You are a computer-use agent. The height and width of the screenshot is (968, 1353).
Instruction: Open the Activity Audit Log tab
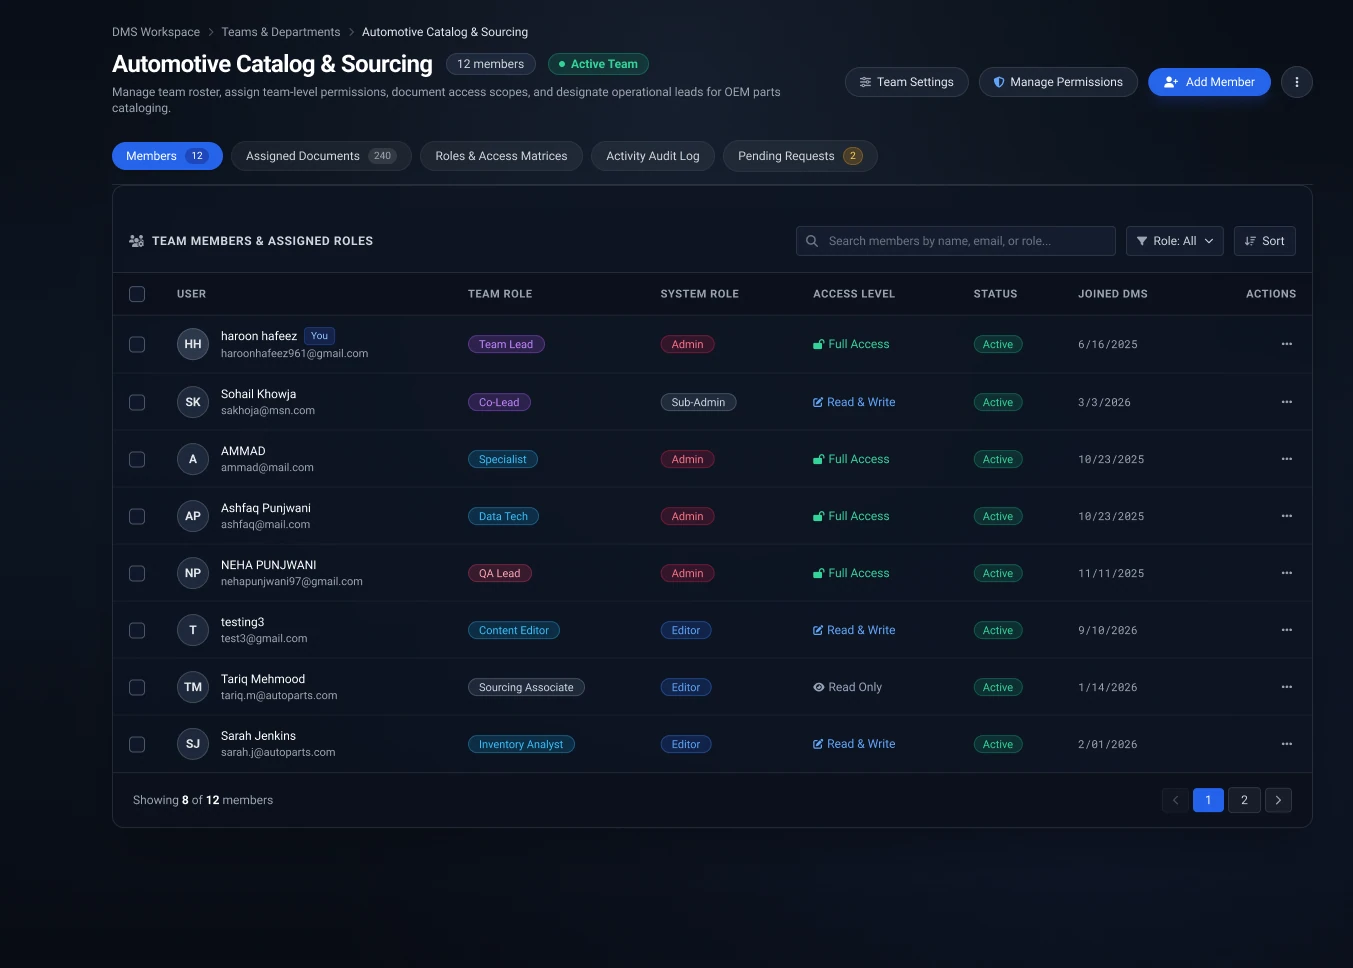tap(653, 156)
